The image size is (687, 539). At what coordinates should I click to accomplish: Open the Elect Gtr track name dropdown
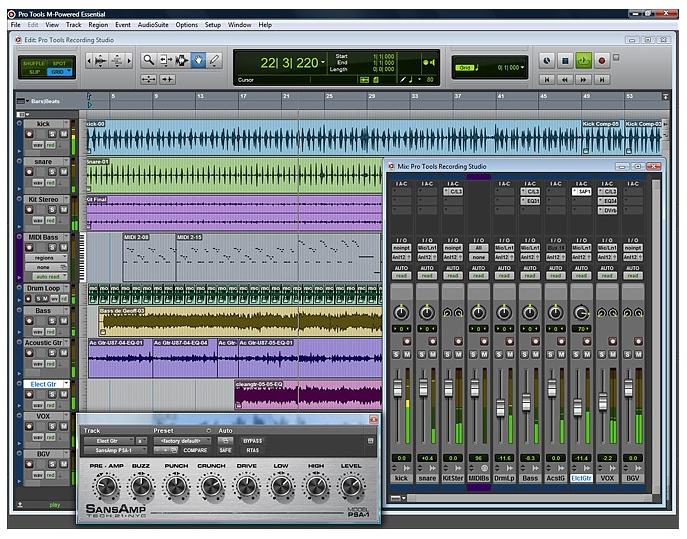66,384
